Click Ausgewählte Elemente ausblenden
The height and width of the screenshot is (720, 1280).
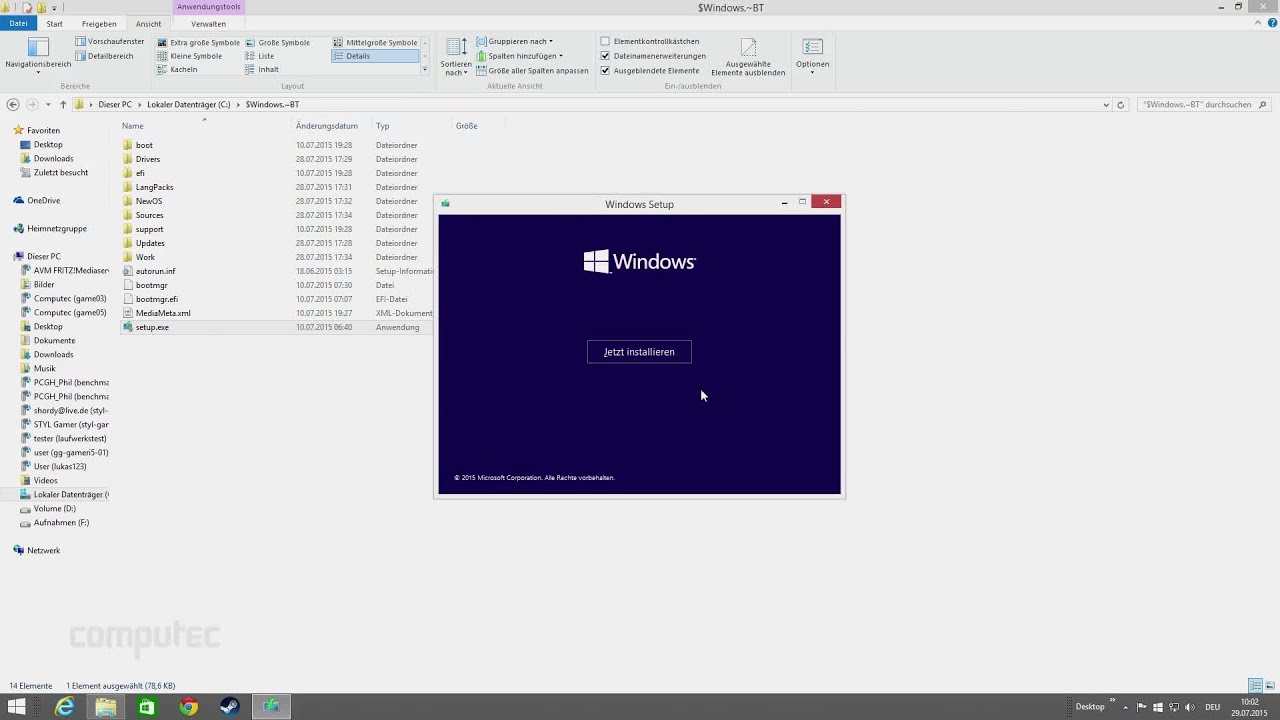[748, 57]
